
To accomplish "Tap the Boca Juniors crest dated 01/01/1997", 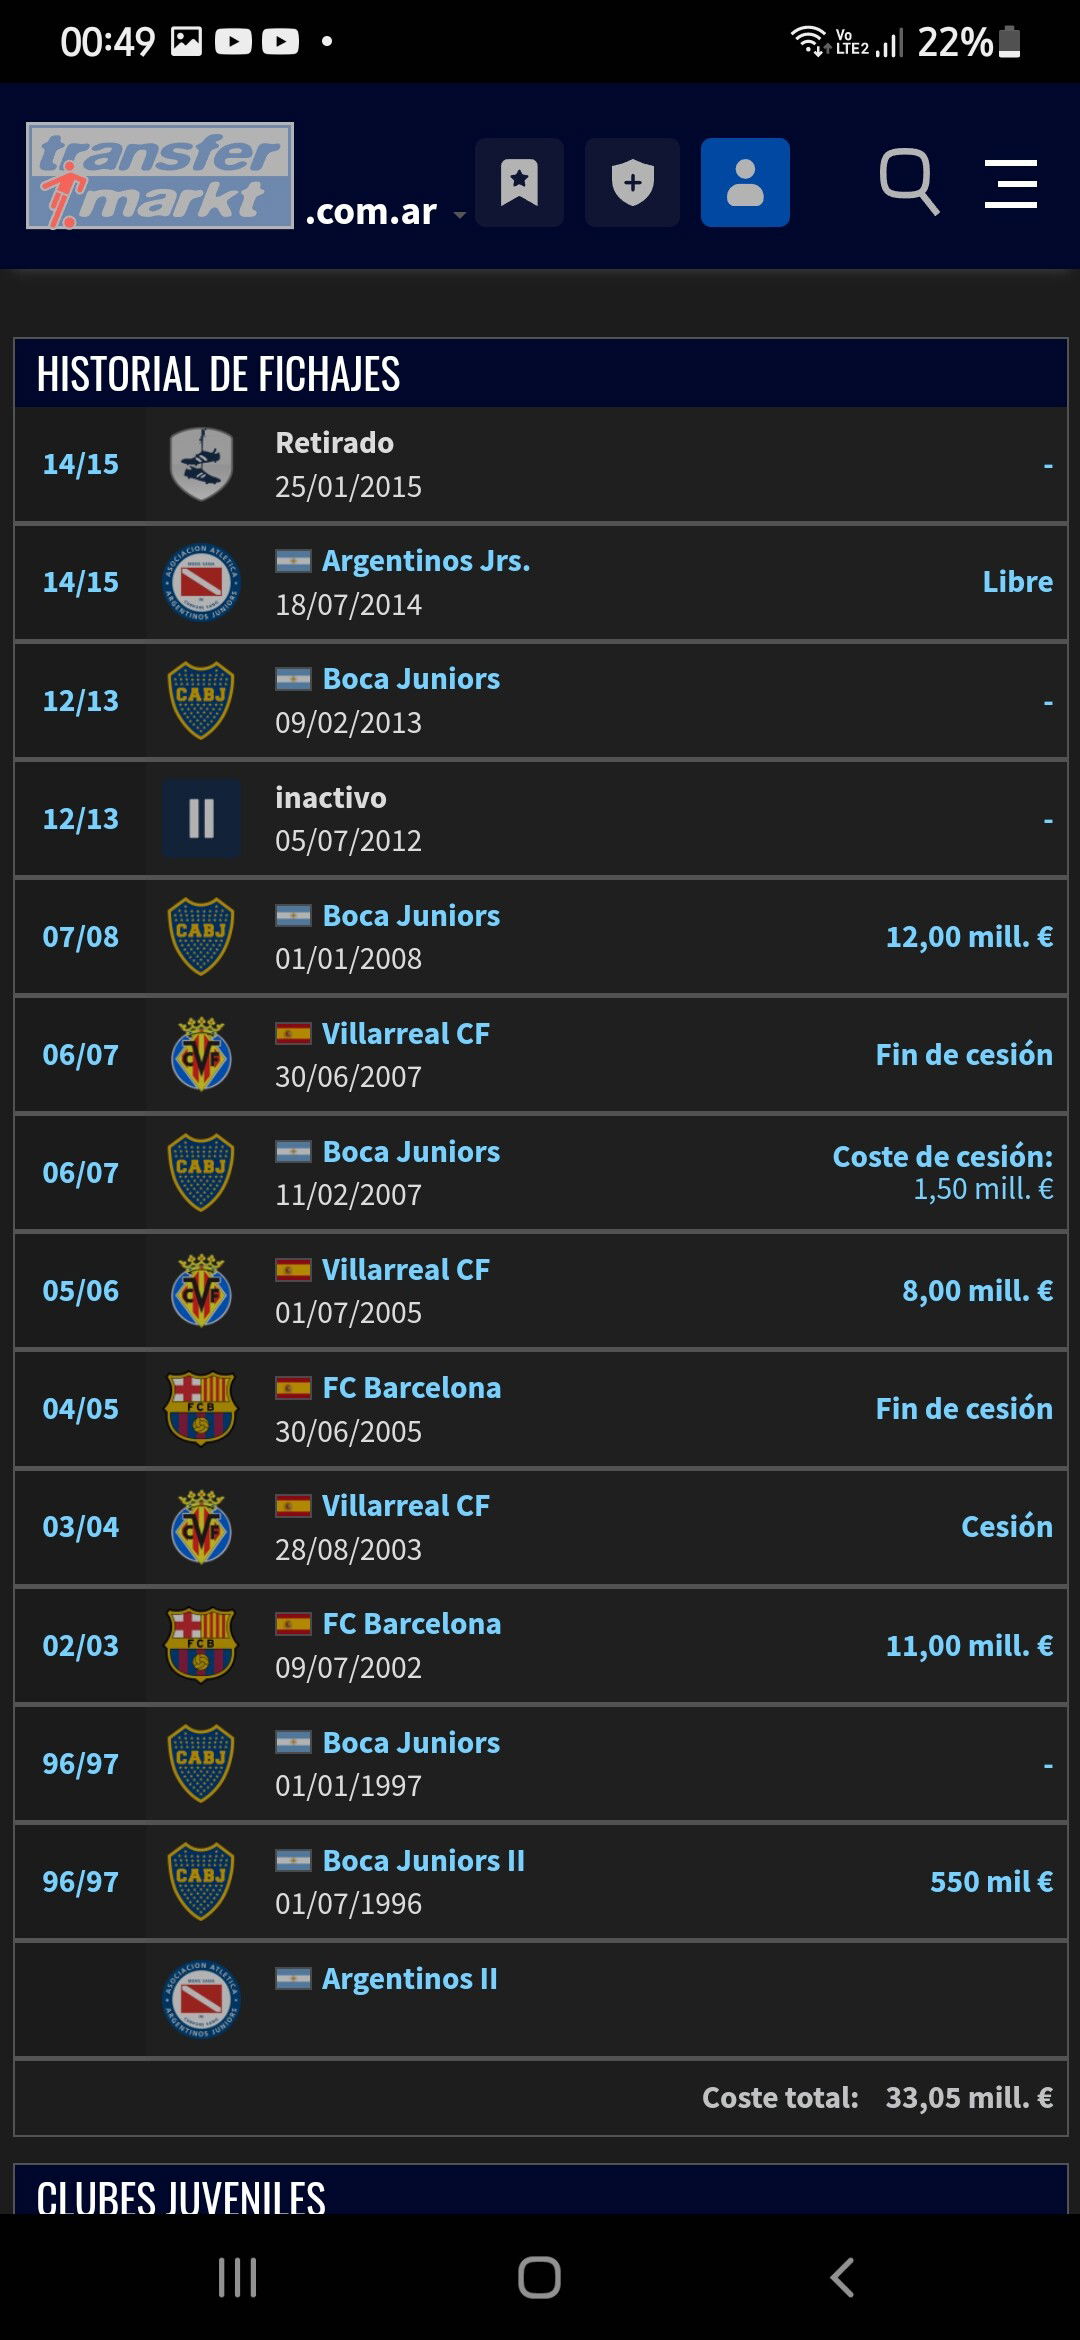I will coord(201,1763).
